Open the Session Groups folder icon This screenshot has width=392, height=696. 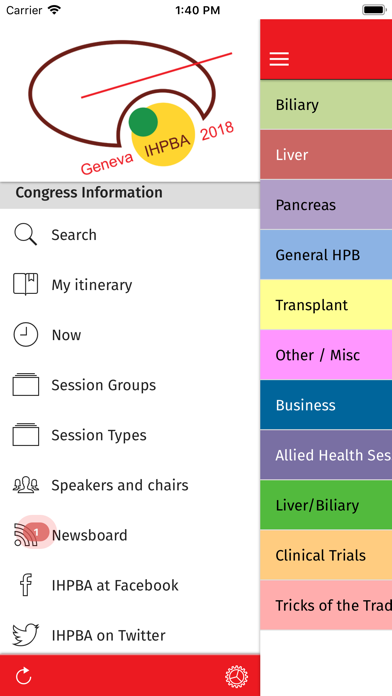coord(25,384)
